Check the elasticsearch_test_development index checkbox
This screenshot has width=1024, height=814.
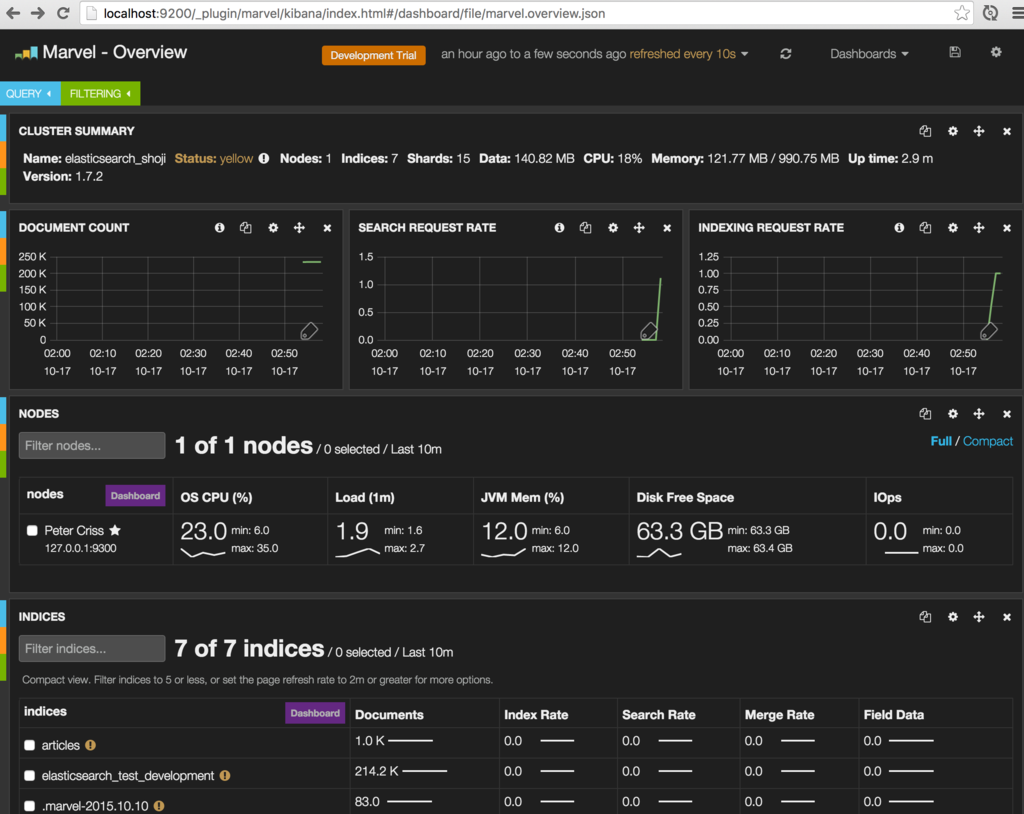click(29, 775)
